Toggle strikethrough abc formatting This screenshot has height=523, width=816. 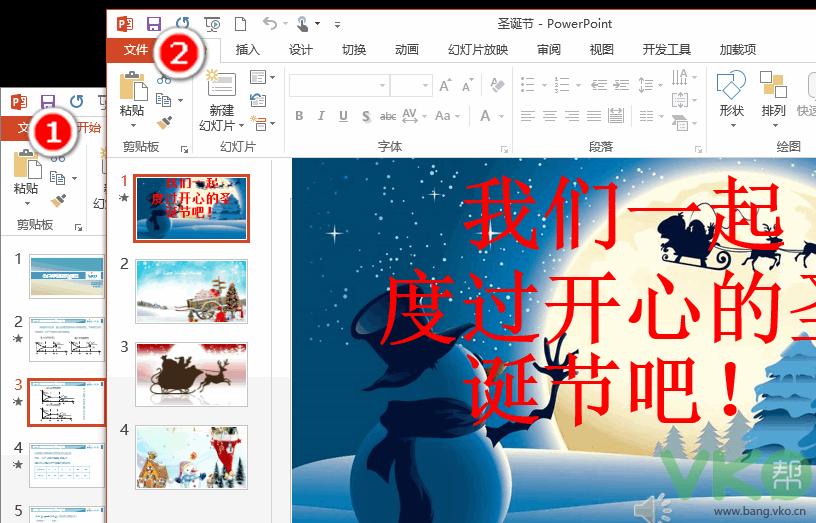click(388, 116)
